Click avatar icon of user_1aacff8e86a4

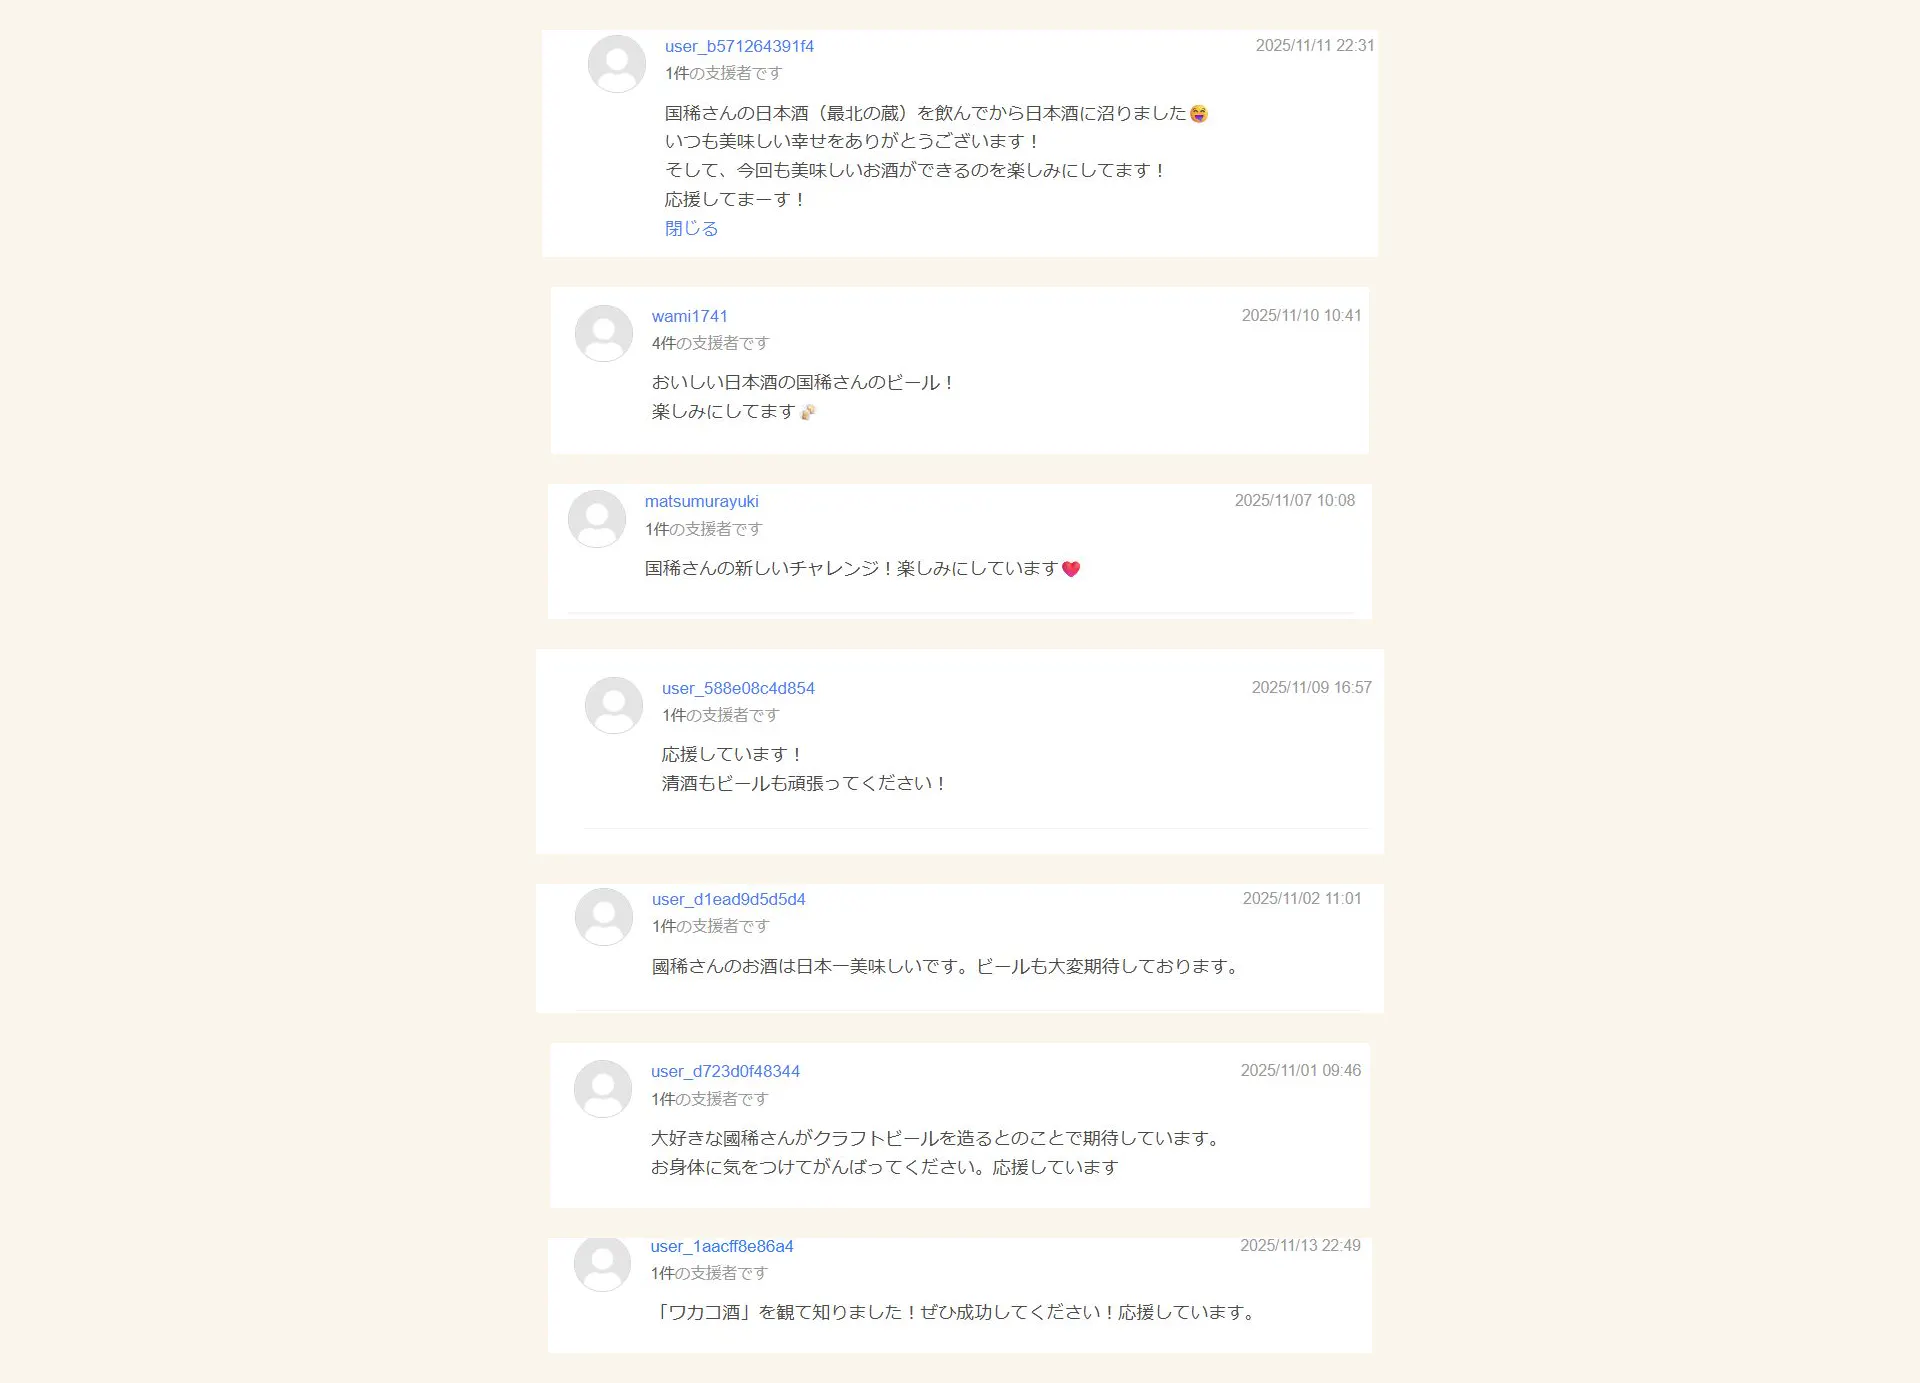click(603, 1263)
